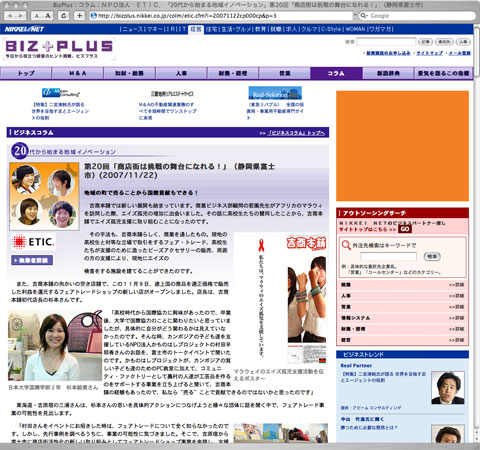Focus the Google search field in the toolbar
The height and width of the screenshot is (450, 480).
point(417,16)
